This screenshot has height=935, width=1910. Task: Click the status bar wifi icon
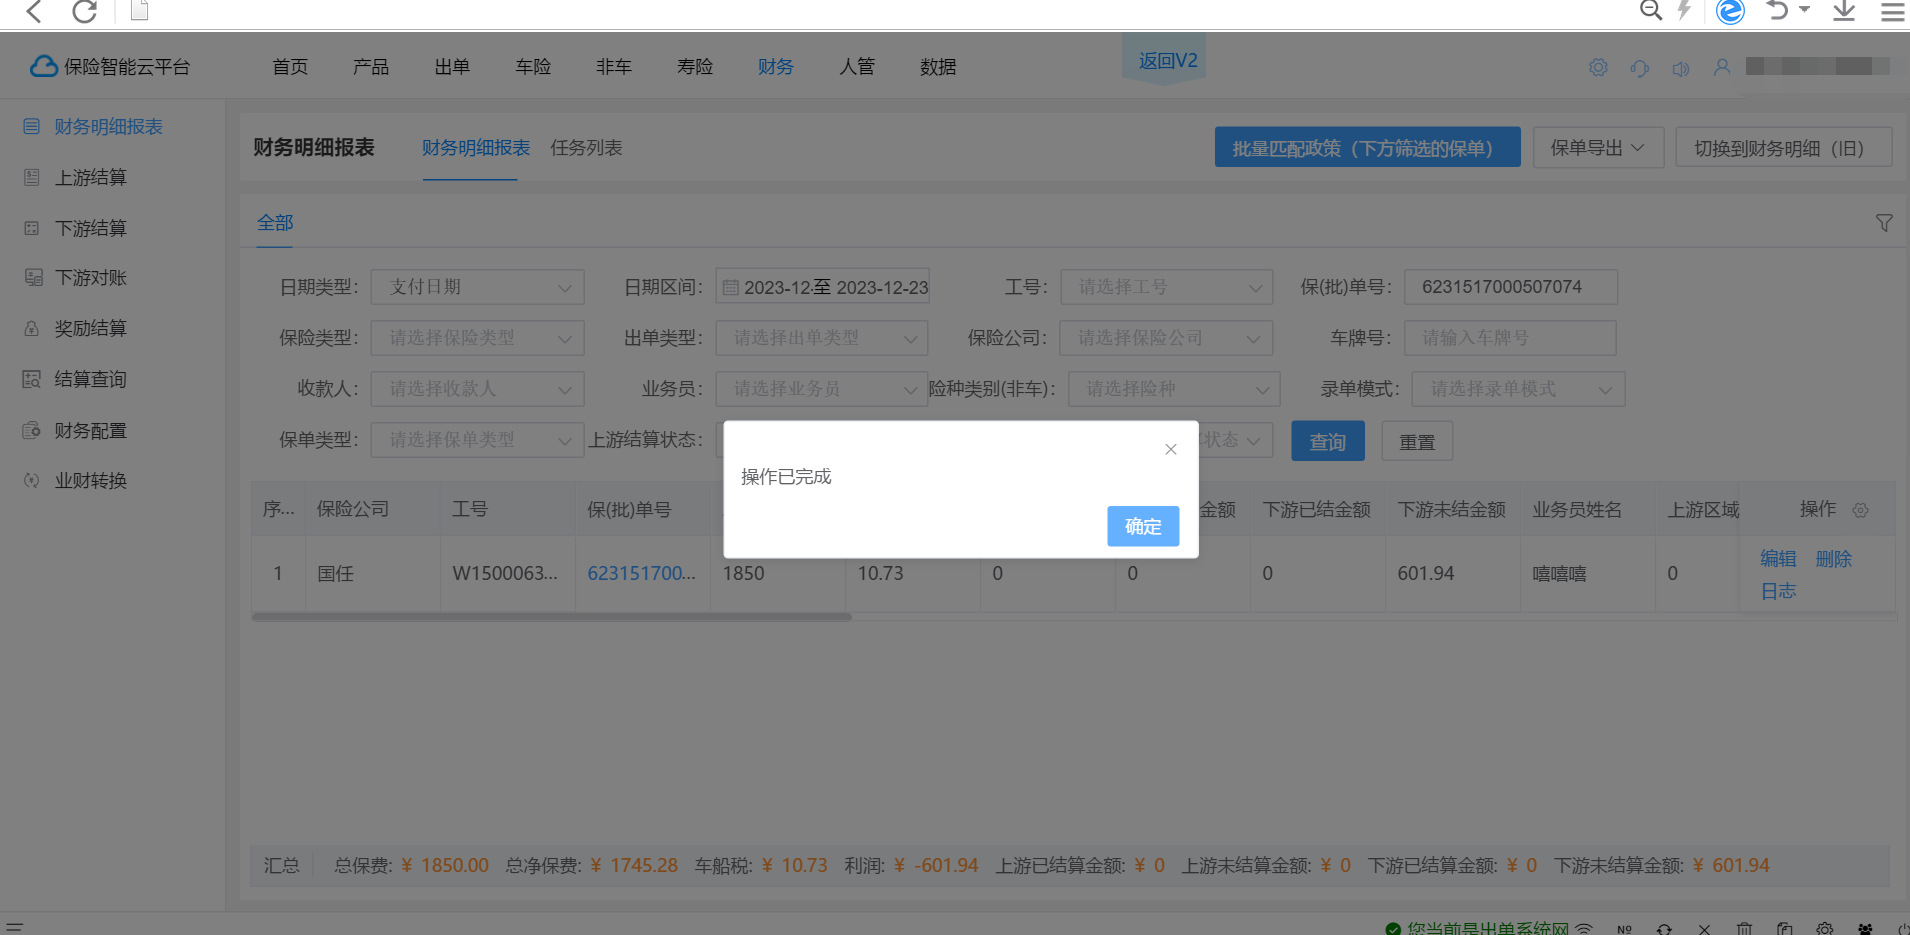point(1584,929)
